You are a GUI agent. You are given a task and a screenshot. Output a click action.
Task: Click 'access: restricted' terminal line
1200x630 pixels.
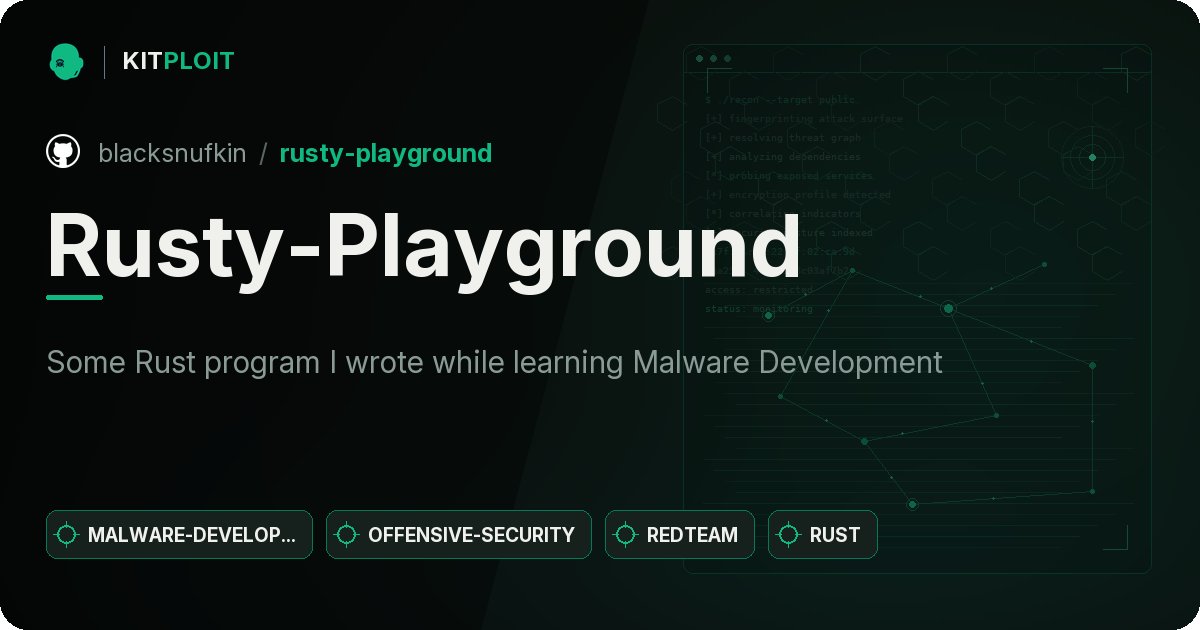pyautogui.click(x=759, y=290)
